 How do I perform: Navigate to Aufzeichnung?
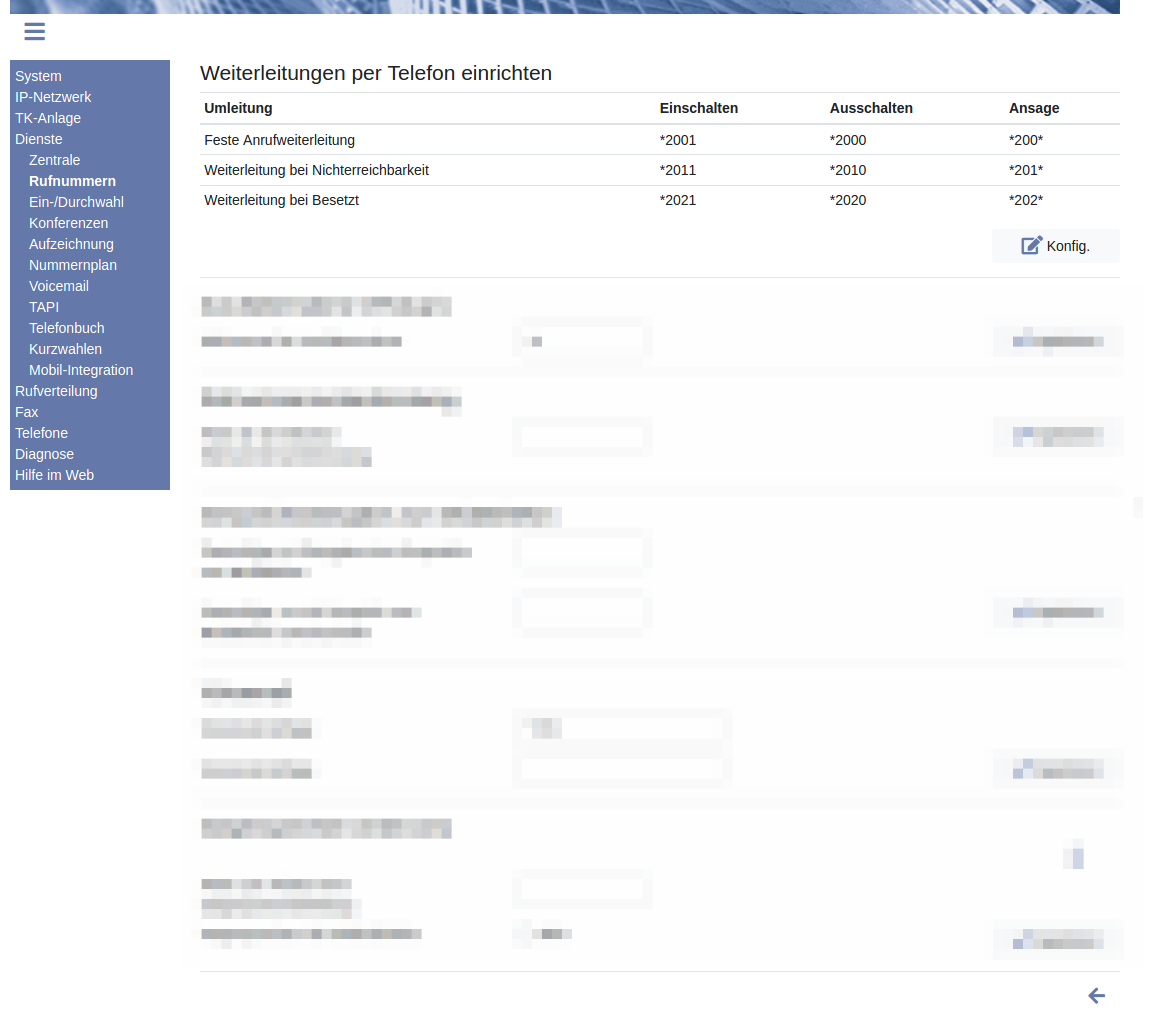click(71, 244)
